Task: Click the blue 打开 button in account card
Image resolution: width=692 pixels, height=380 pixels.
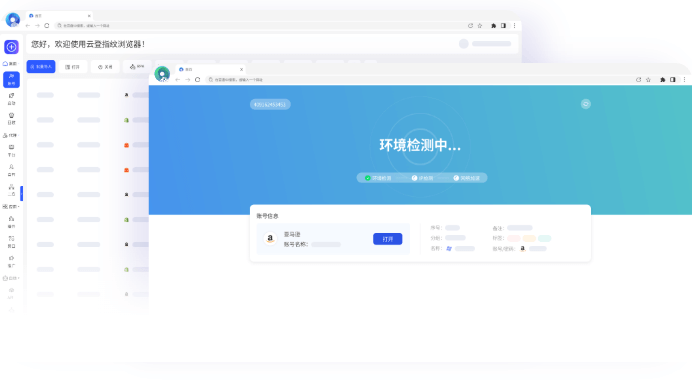Action: pos(387,239)
